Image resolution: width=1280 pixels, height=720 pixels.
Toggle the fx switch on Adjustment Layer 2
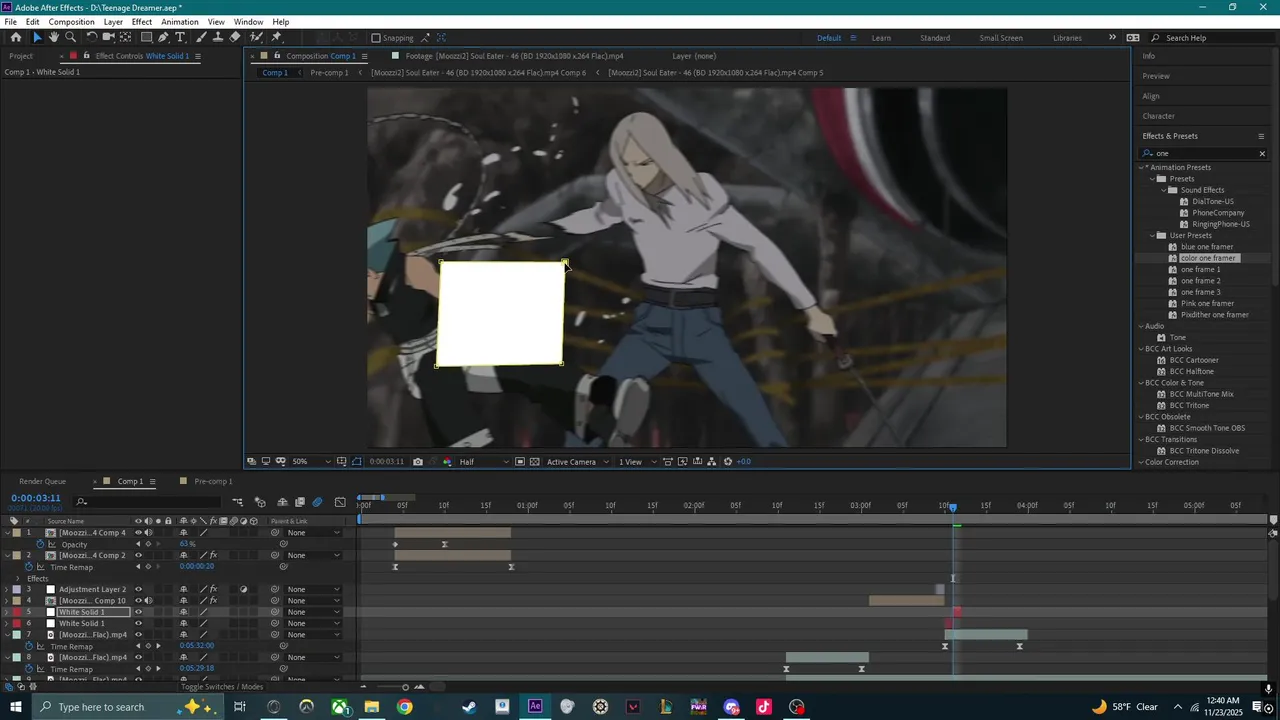(x=213, y=589)
